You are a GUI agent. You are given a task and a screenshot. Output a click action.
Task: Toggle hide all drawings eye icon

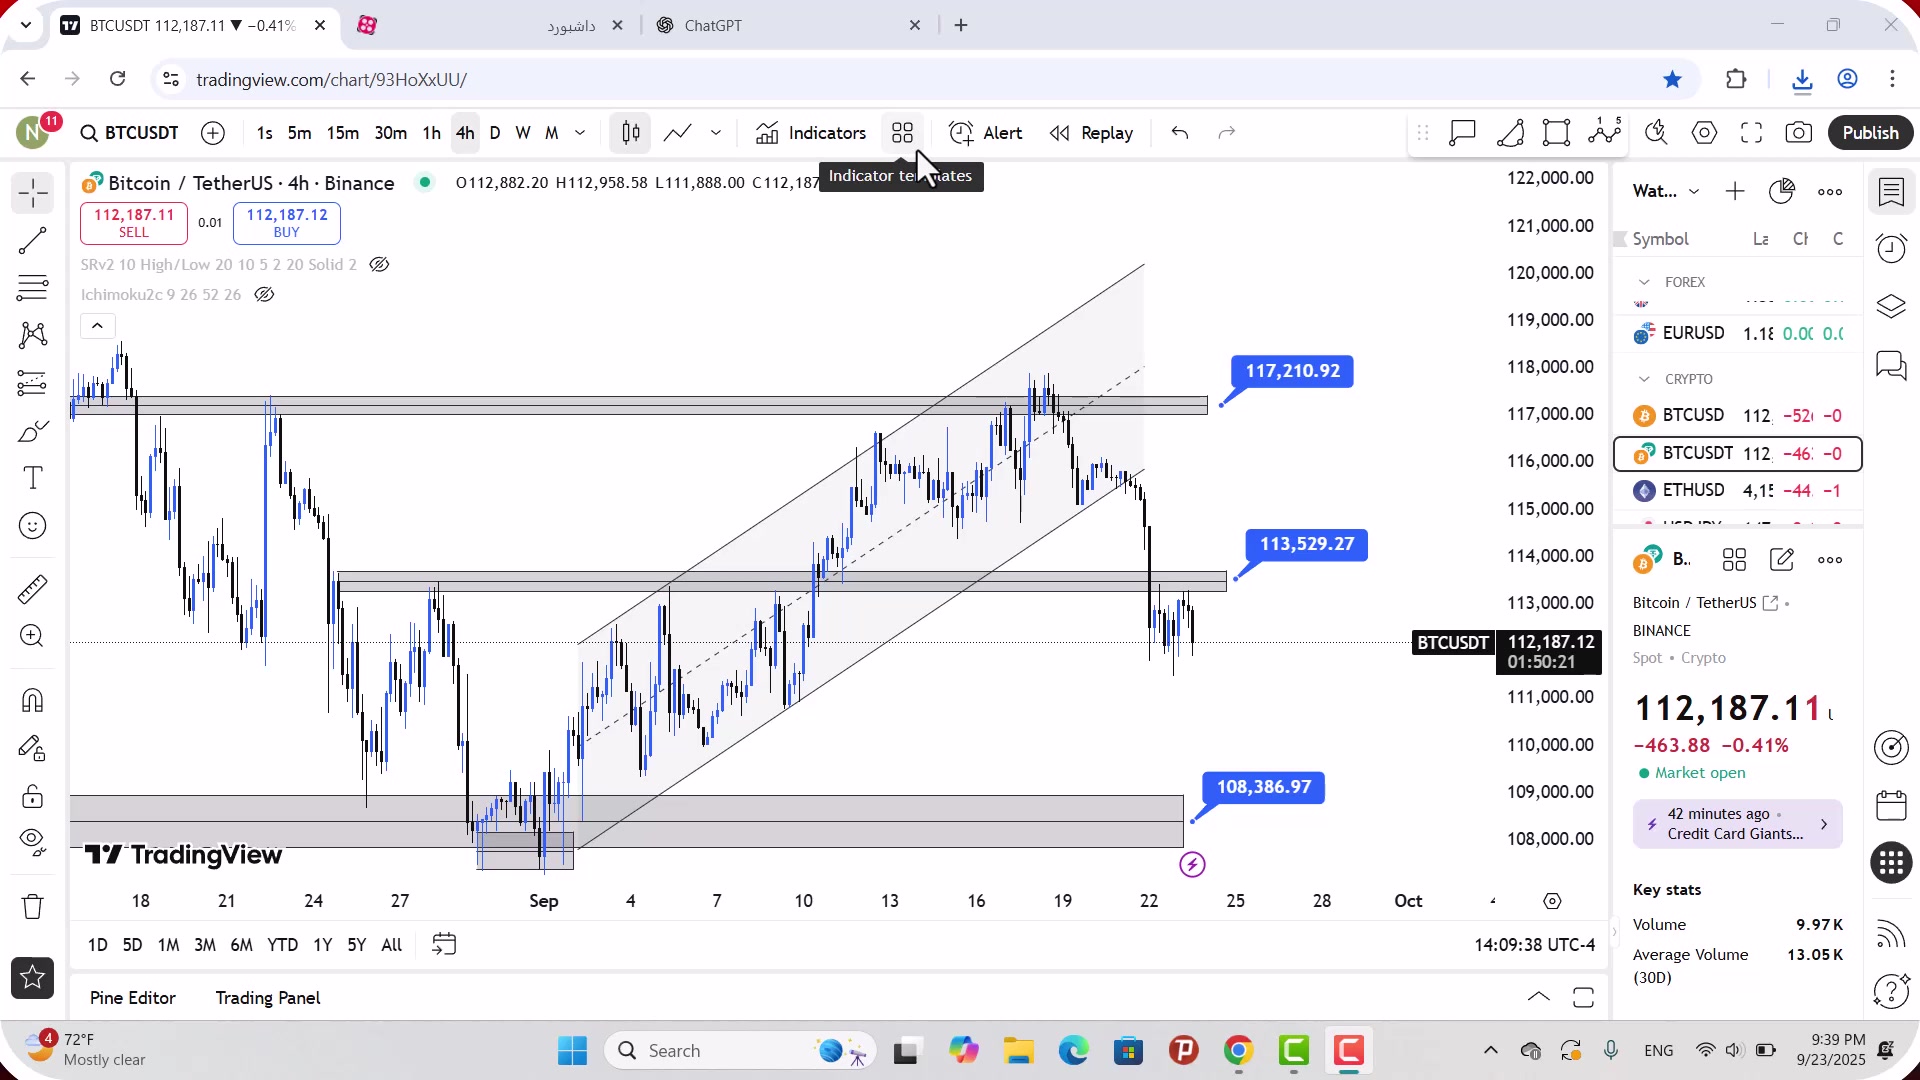(32, 843)
